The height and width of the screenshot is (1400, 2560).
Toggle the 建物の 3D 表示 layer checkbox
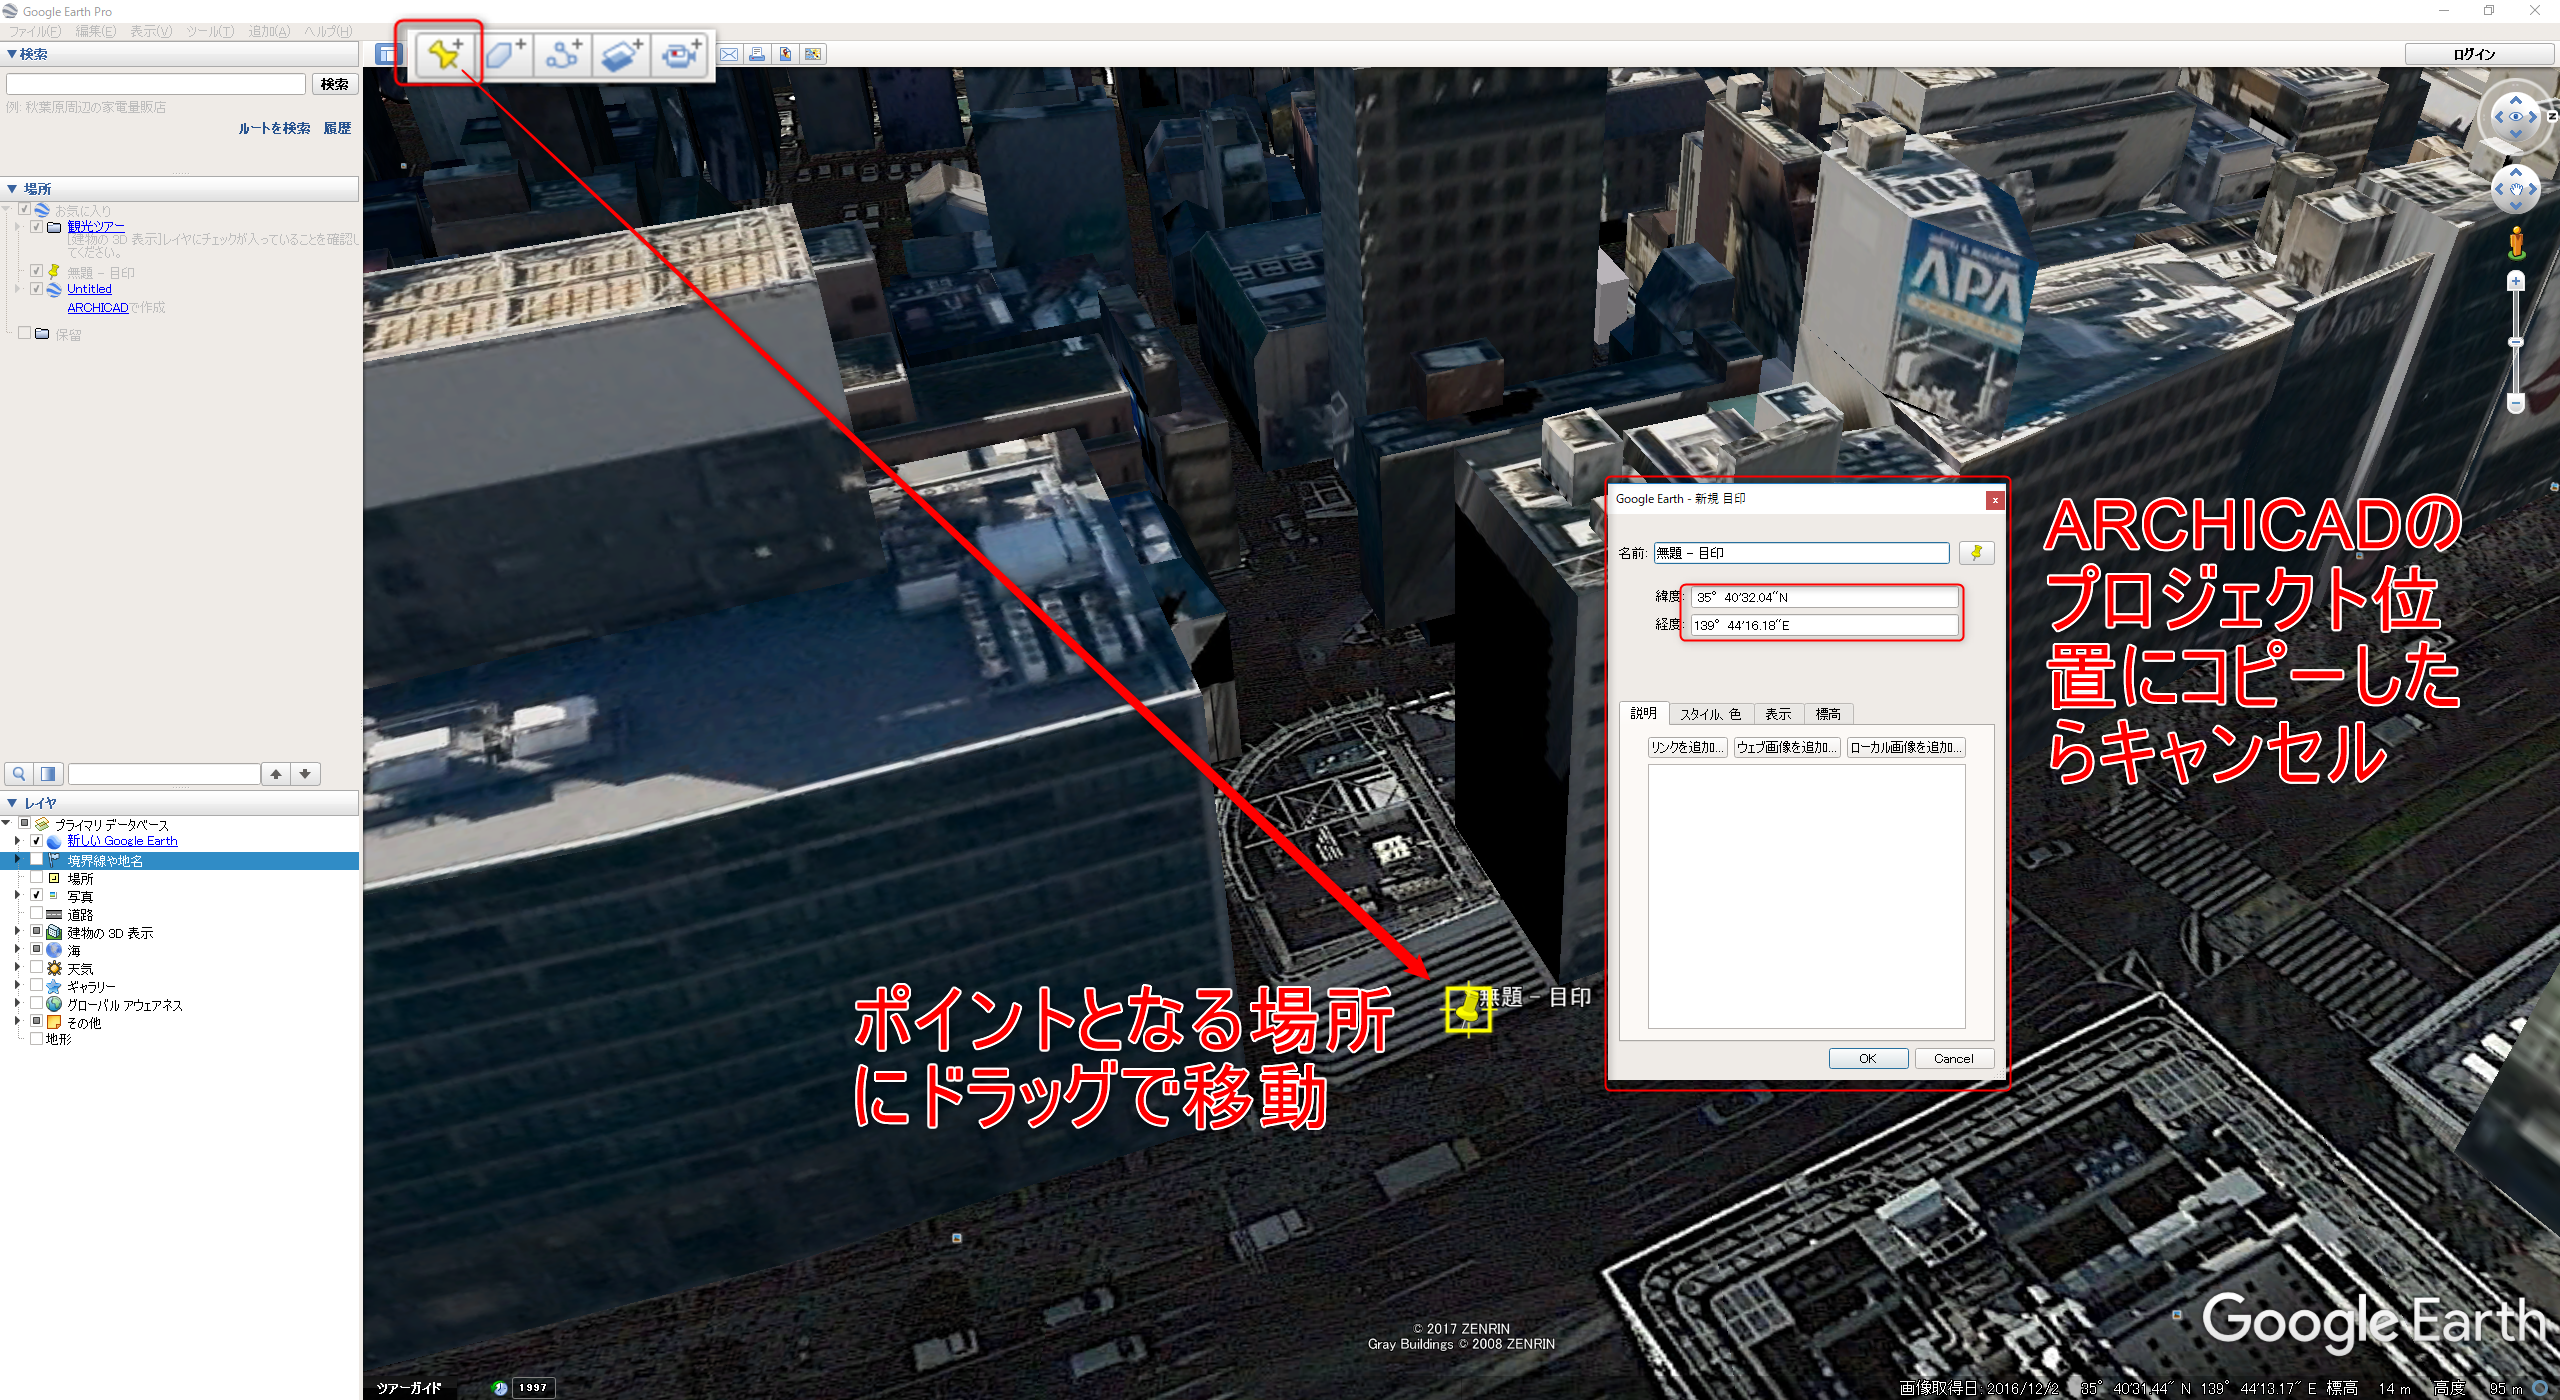37,932
